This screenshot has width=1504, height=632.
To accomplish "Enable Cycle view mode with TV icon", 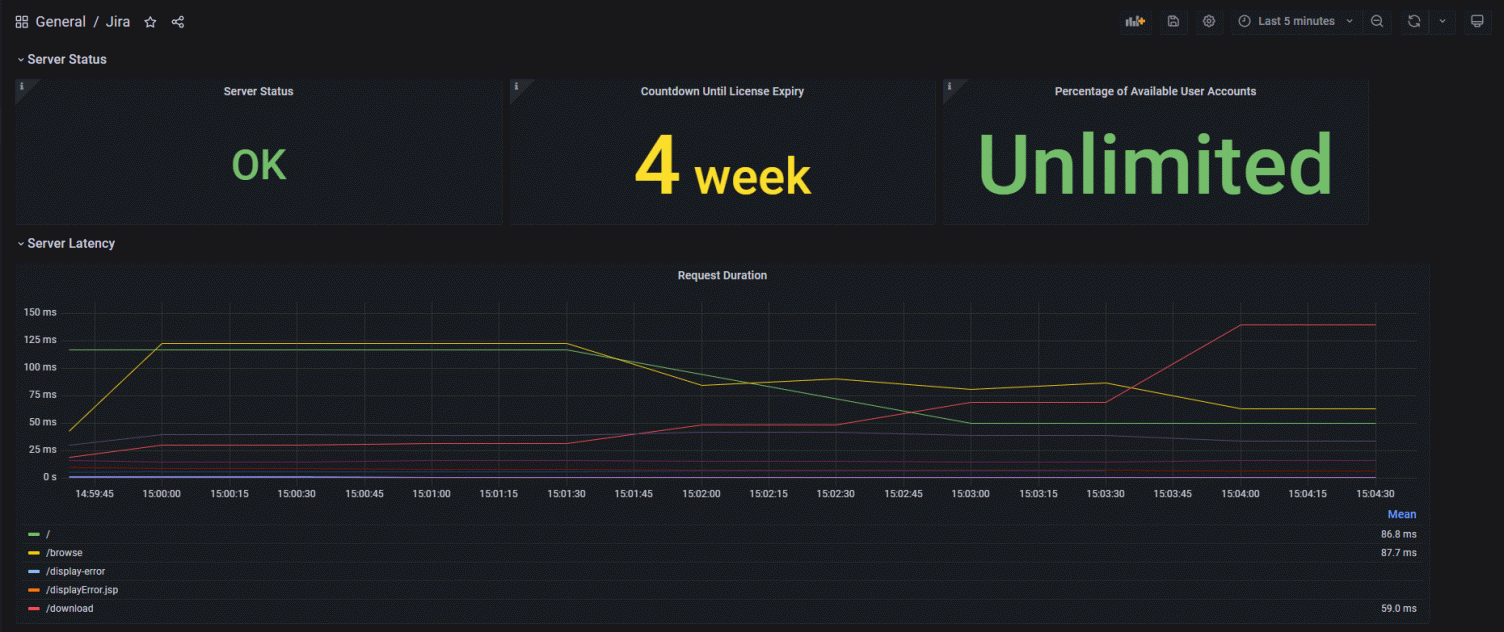I will tap(1477, 21).
